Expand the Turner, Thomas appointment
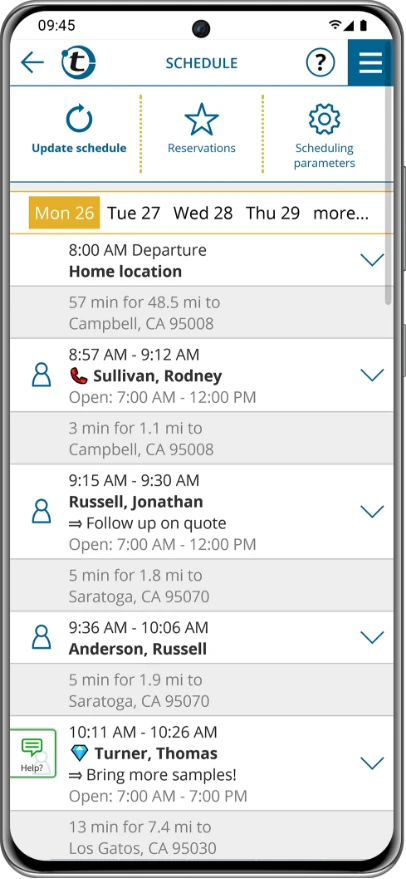The width and height of the screenshot is (406, 879). (x=372, y=763)
